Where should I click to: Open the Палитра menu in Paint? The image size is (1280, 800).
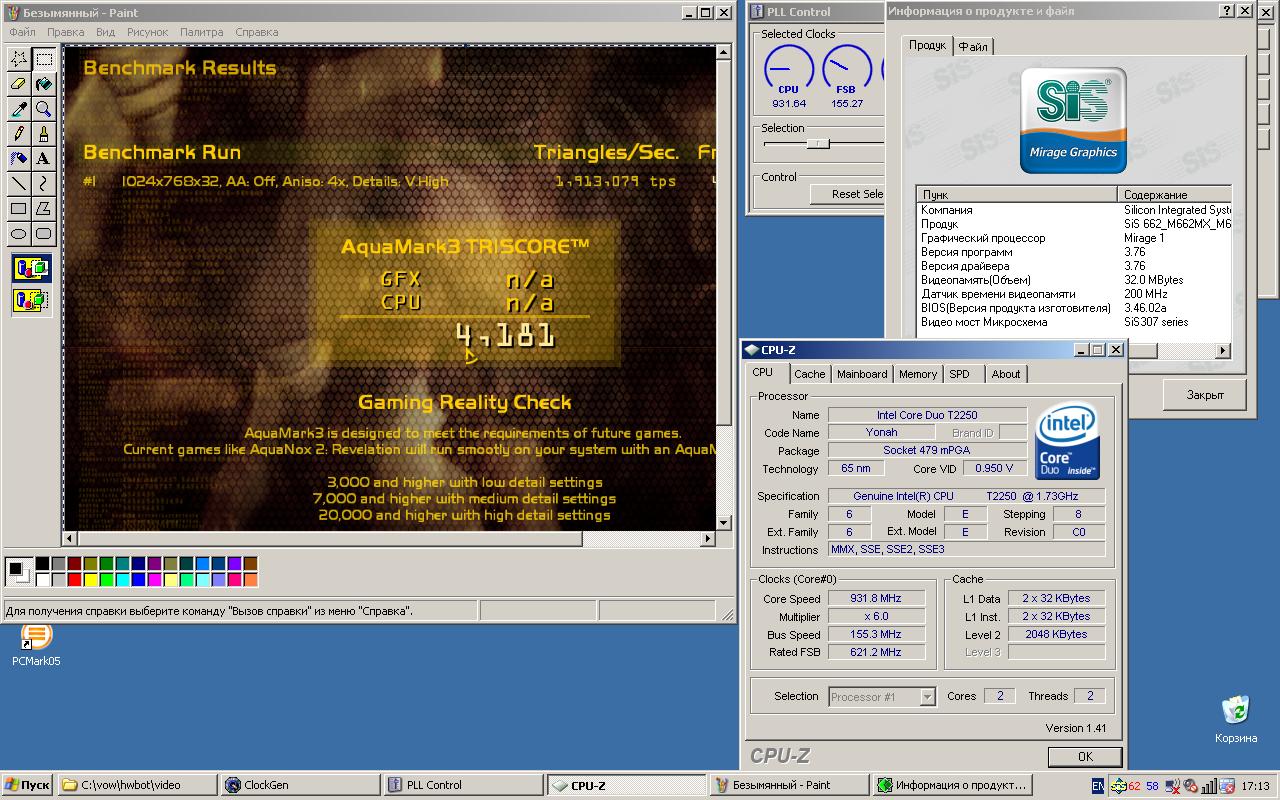pos(201,32)
